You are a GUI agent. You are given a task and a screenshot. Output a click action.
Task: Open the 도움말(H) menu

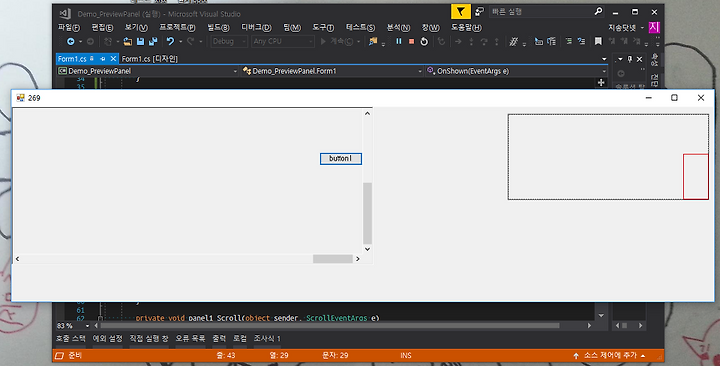pos(466,28)
